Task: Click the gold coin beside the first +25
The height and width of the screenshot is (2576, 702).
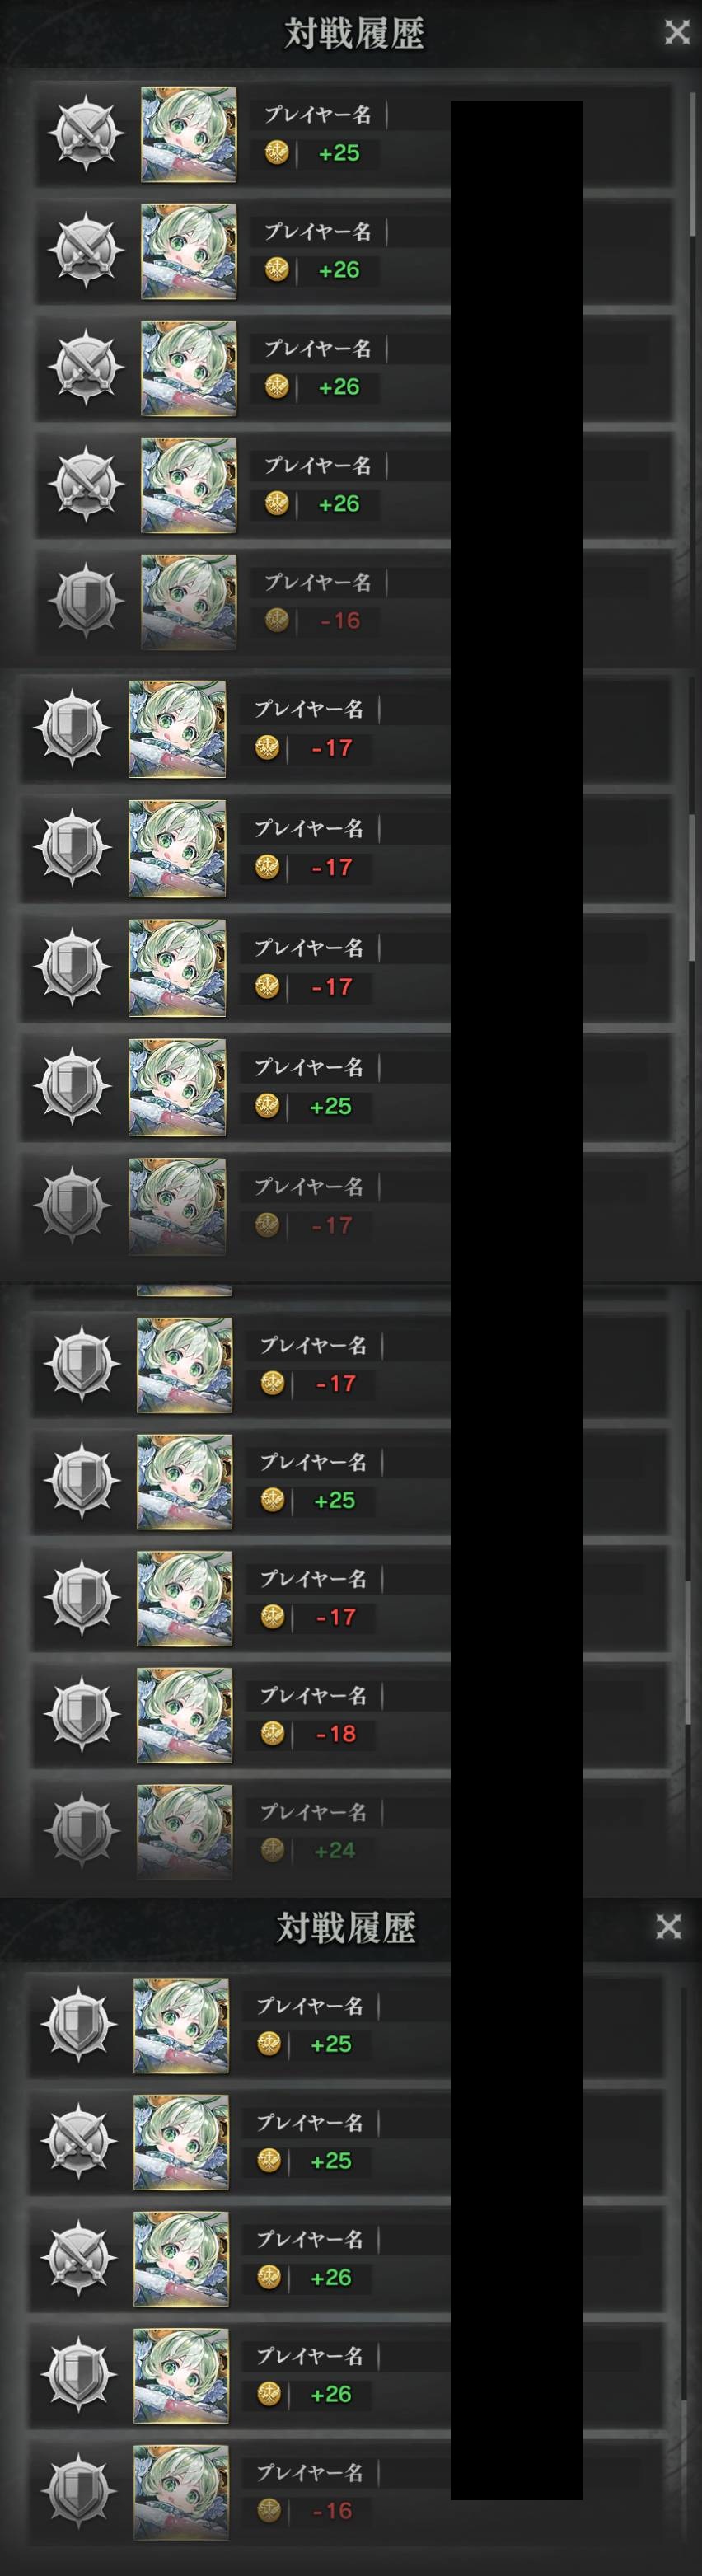Action: click(277, 153)
